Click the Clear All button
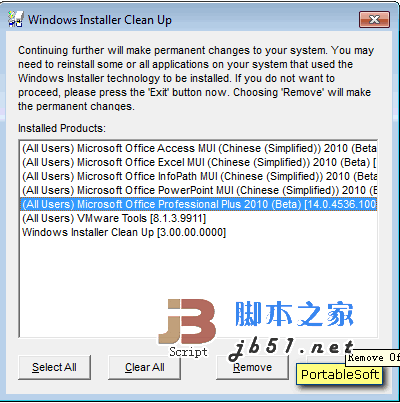The width and height of the screenshot is (400, 403). pyautogui.click(x=144, y=367)
